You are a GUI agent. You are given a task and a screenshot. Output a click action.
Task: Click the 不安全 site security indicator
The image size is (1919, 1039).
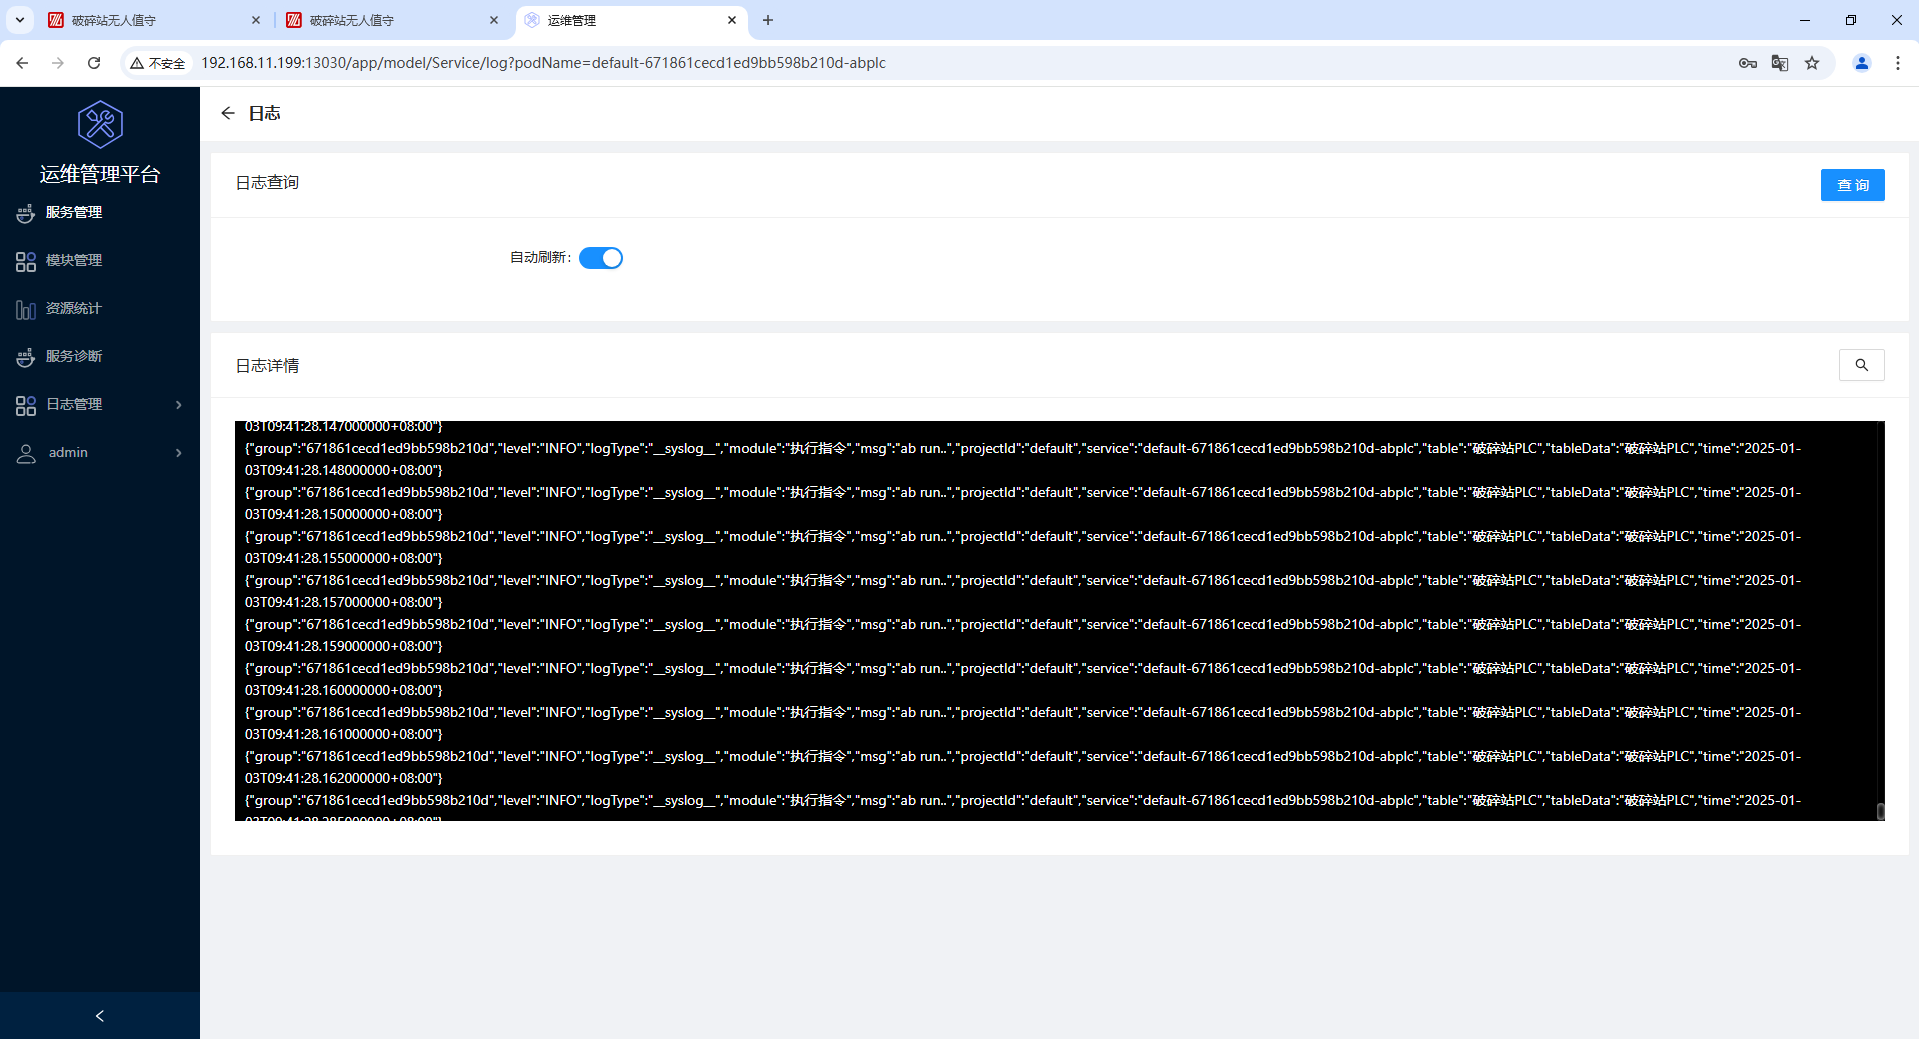[x=158, y=63]
